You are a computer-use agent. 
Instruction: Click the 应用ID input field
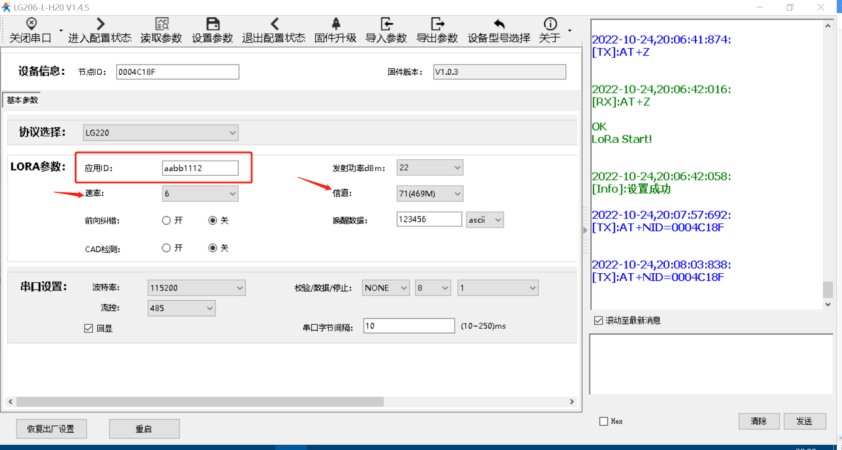click(x=200, y=168)
